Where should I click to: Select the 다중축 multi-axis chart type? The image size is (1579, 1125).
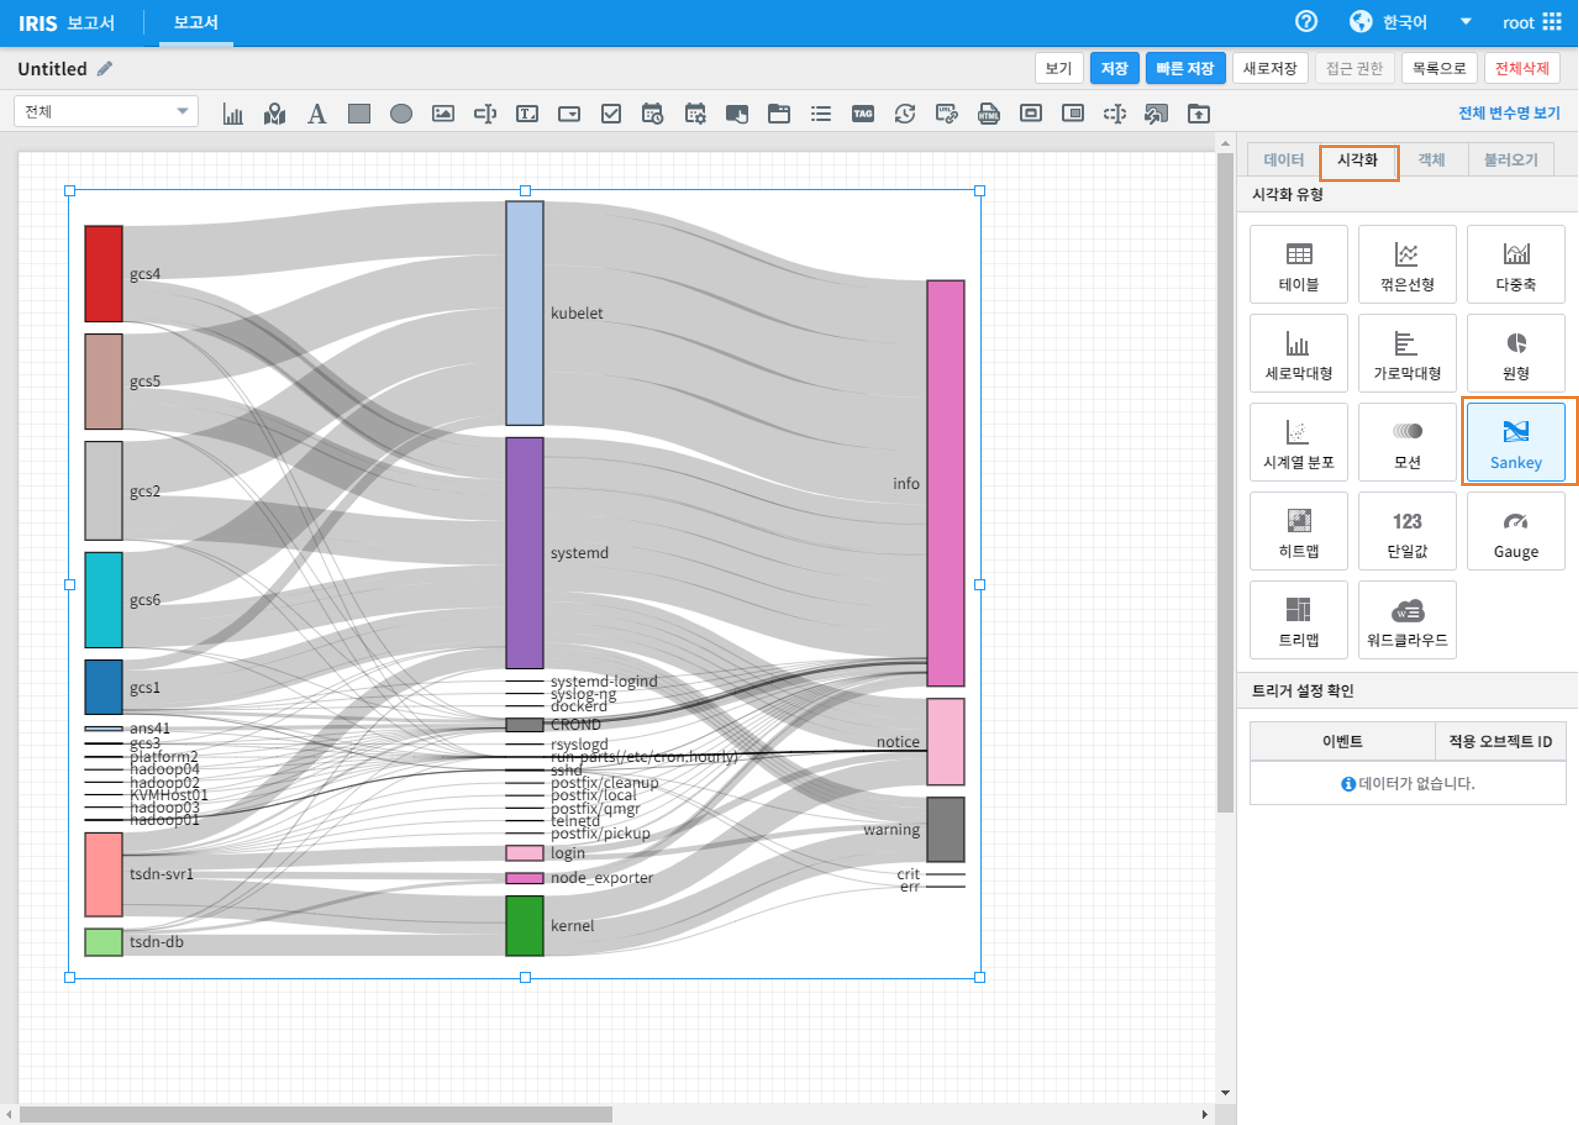click(x=1516, y=264)
